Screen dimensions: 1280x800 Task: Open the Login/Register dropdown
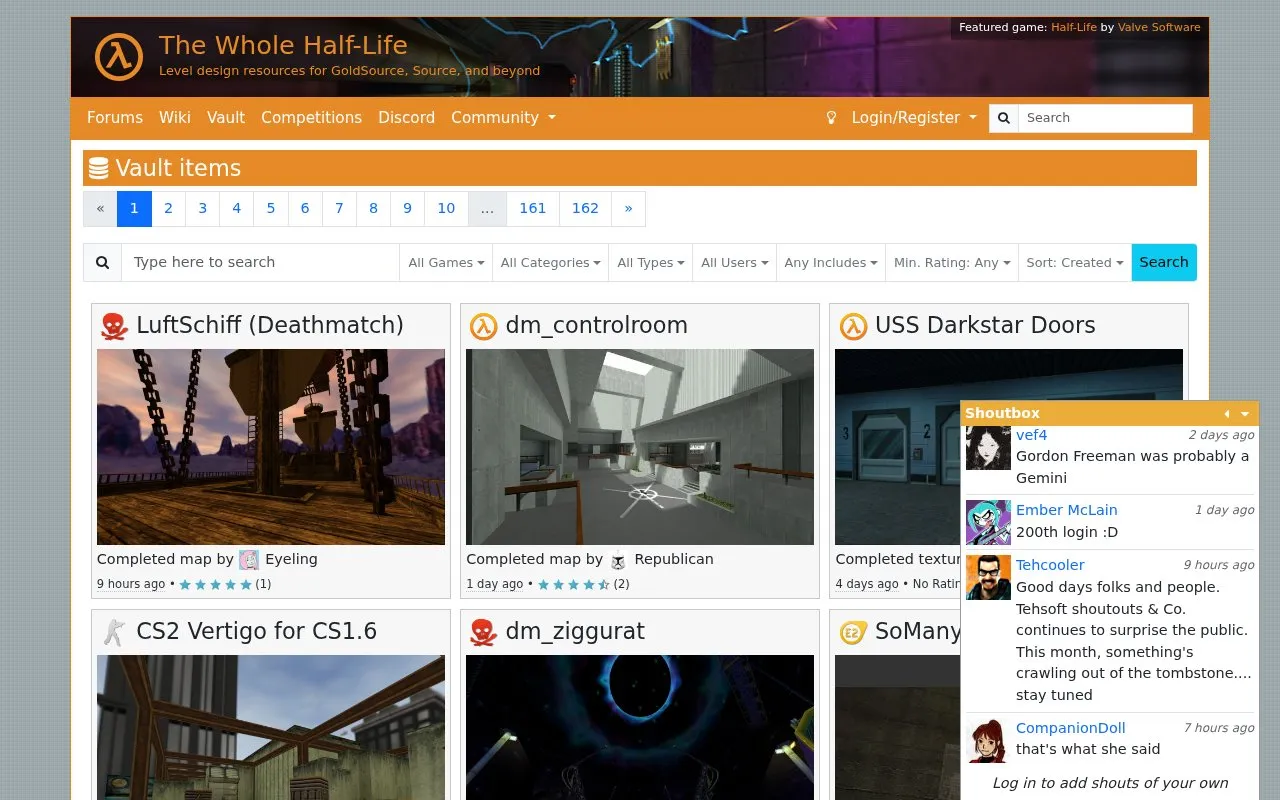(914, 118)
